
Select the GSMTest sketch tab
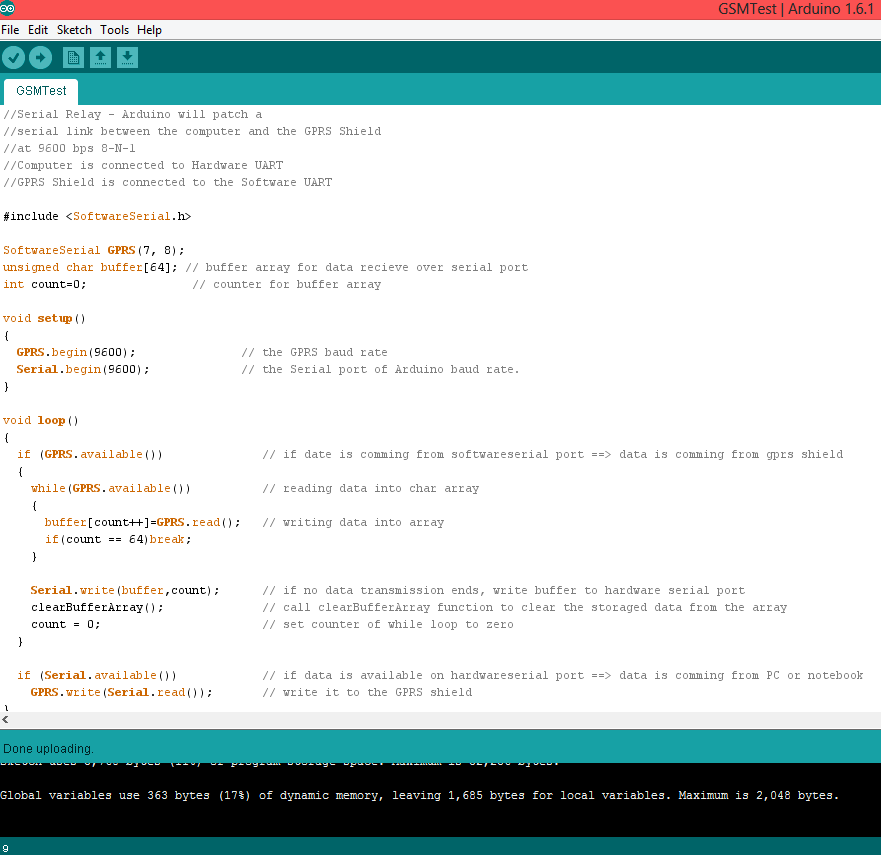[41, 91]
